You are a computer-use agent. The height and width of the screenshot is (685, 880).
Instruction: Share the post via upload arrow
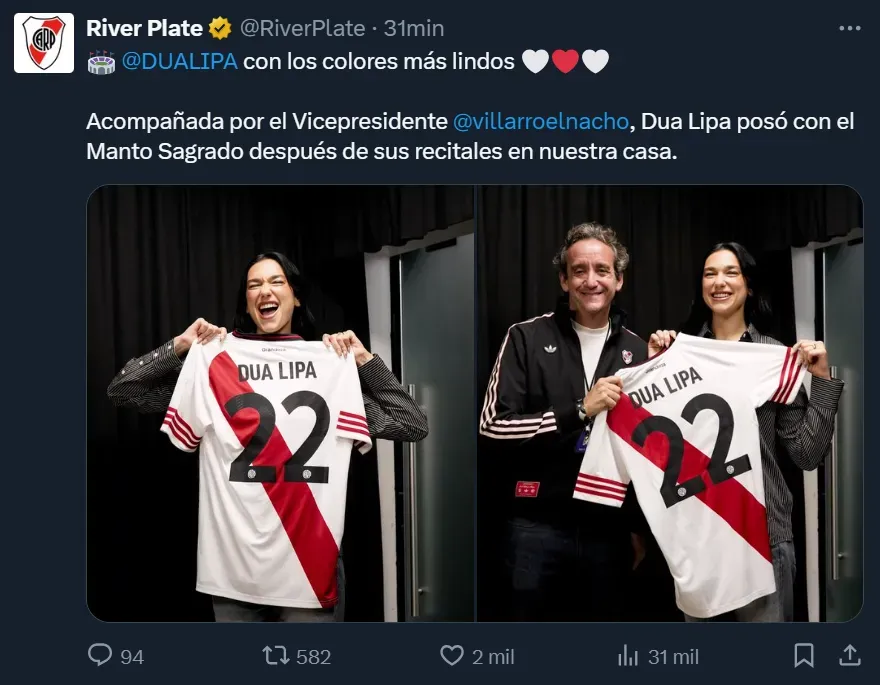pyautogui.click(x=850, y=655)
